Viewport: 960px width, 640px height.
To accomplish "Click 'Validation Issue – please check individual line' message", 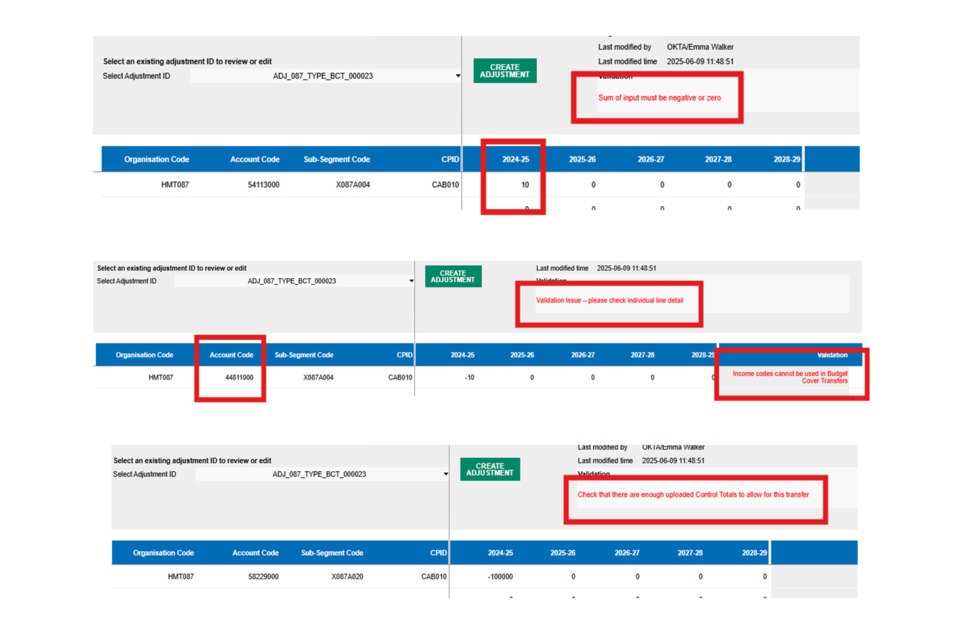I will tap(609, 300).
